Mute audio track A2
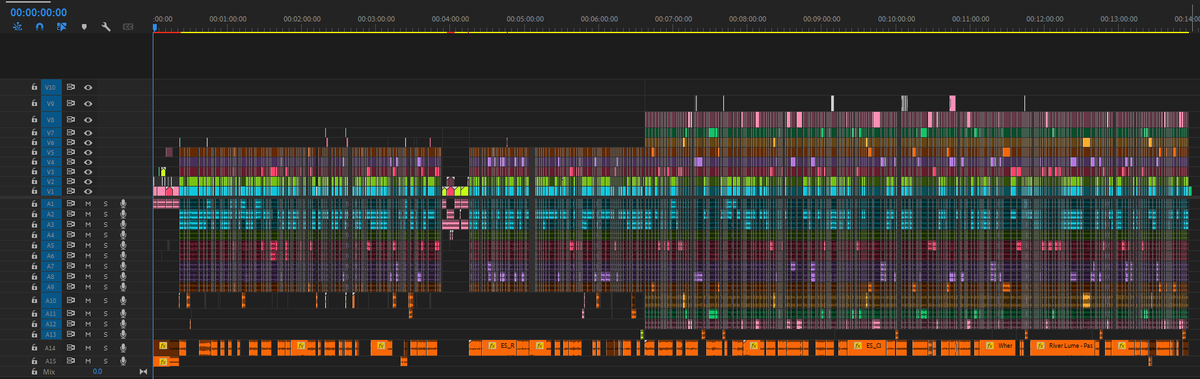Screen dimensions: 1200x379 tap(88, 214)
